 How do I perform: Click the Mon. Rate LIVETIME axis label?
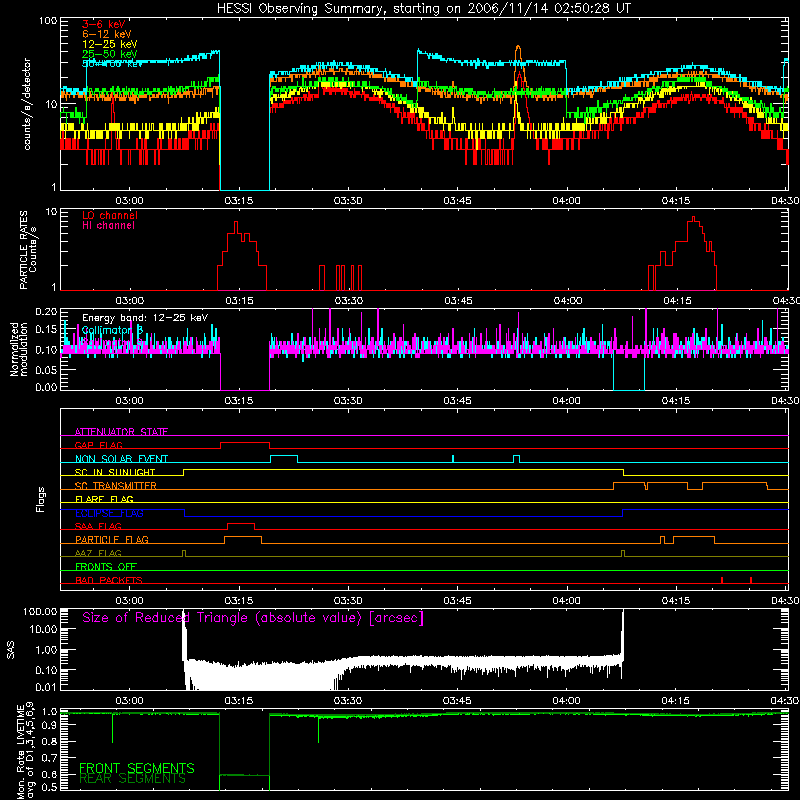(26, 750)
